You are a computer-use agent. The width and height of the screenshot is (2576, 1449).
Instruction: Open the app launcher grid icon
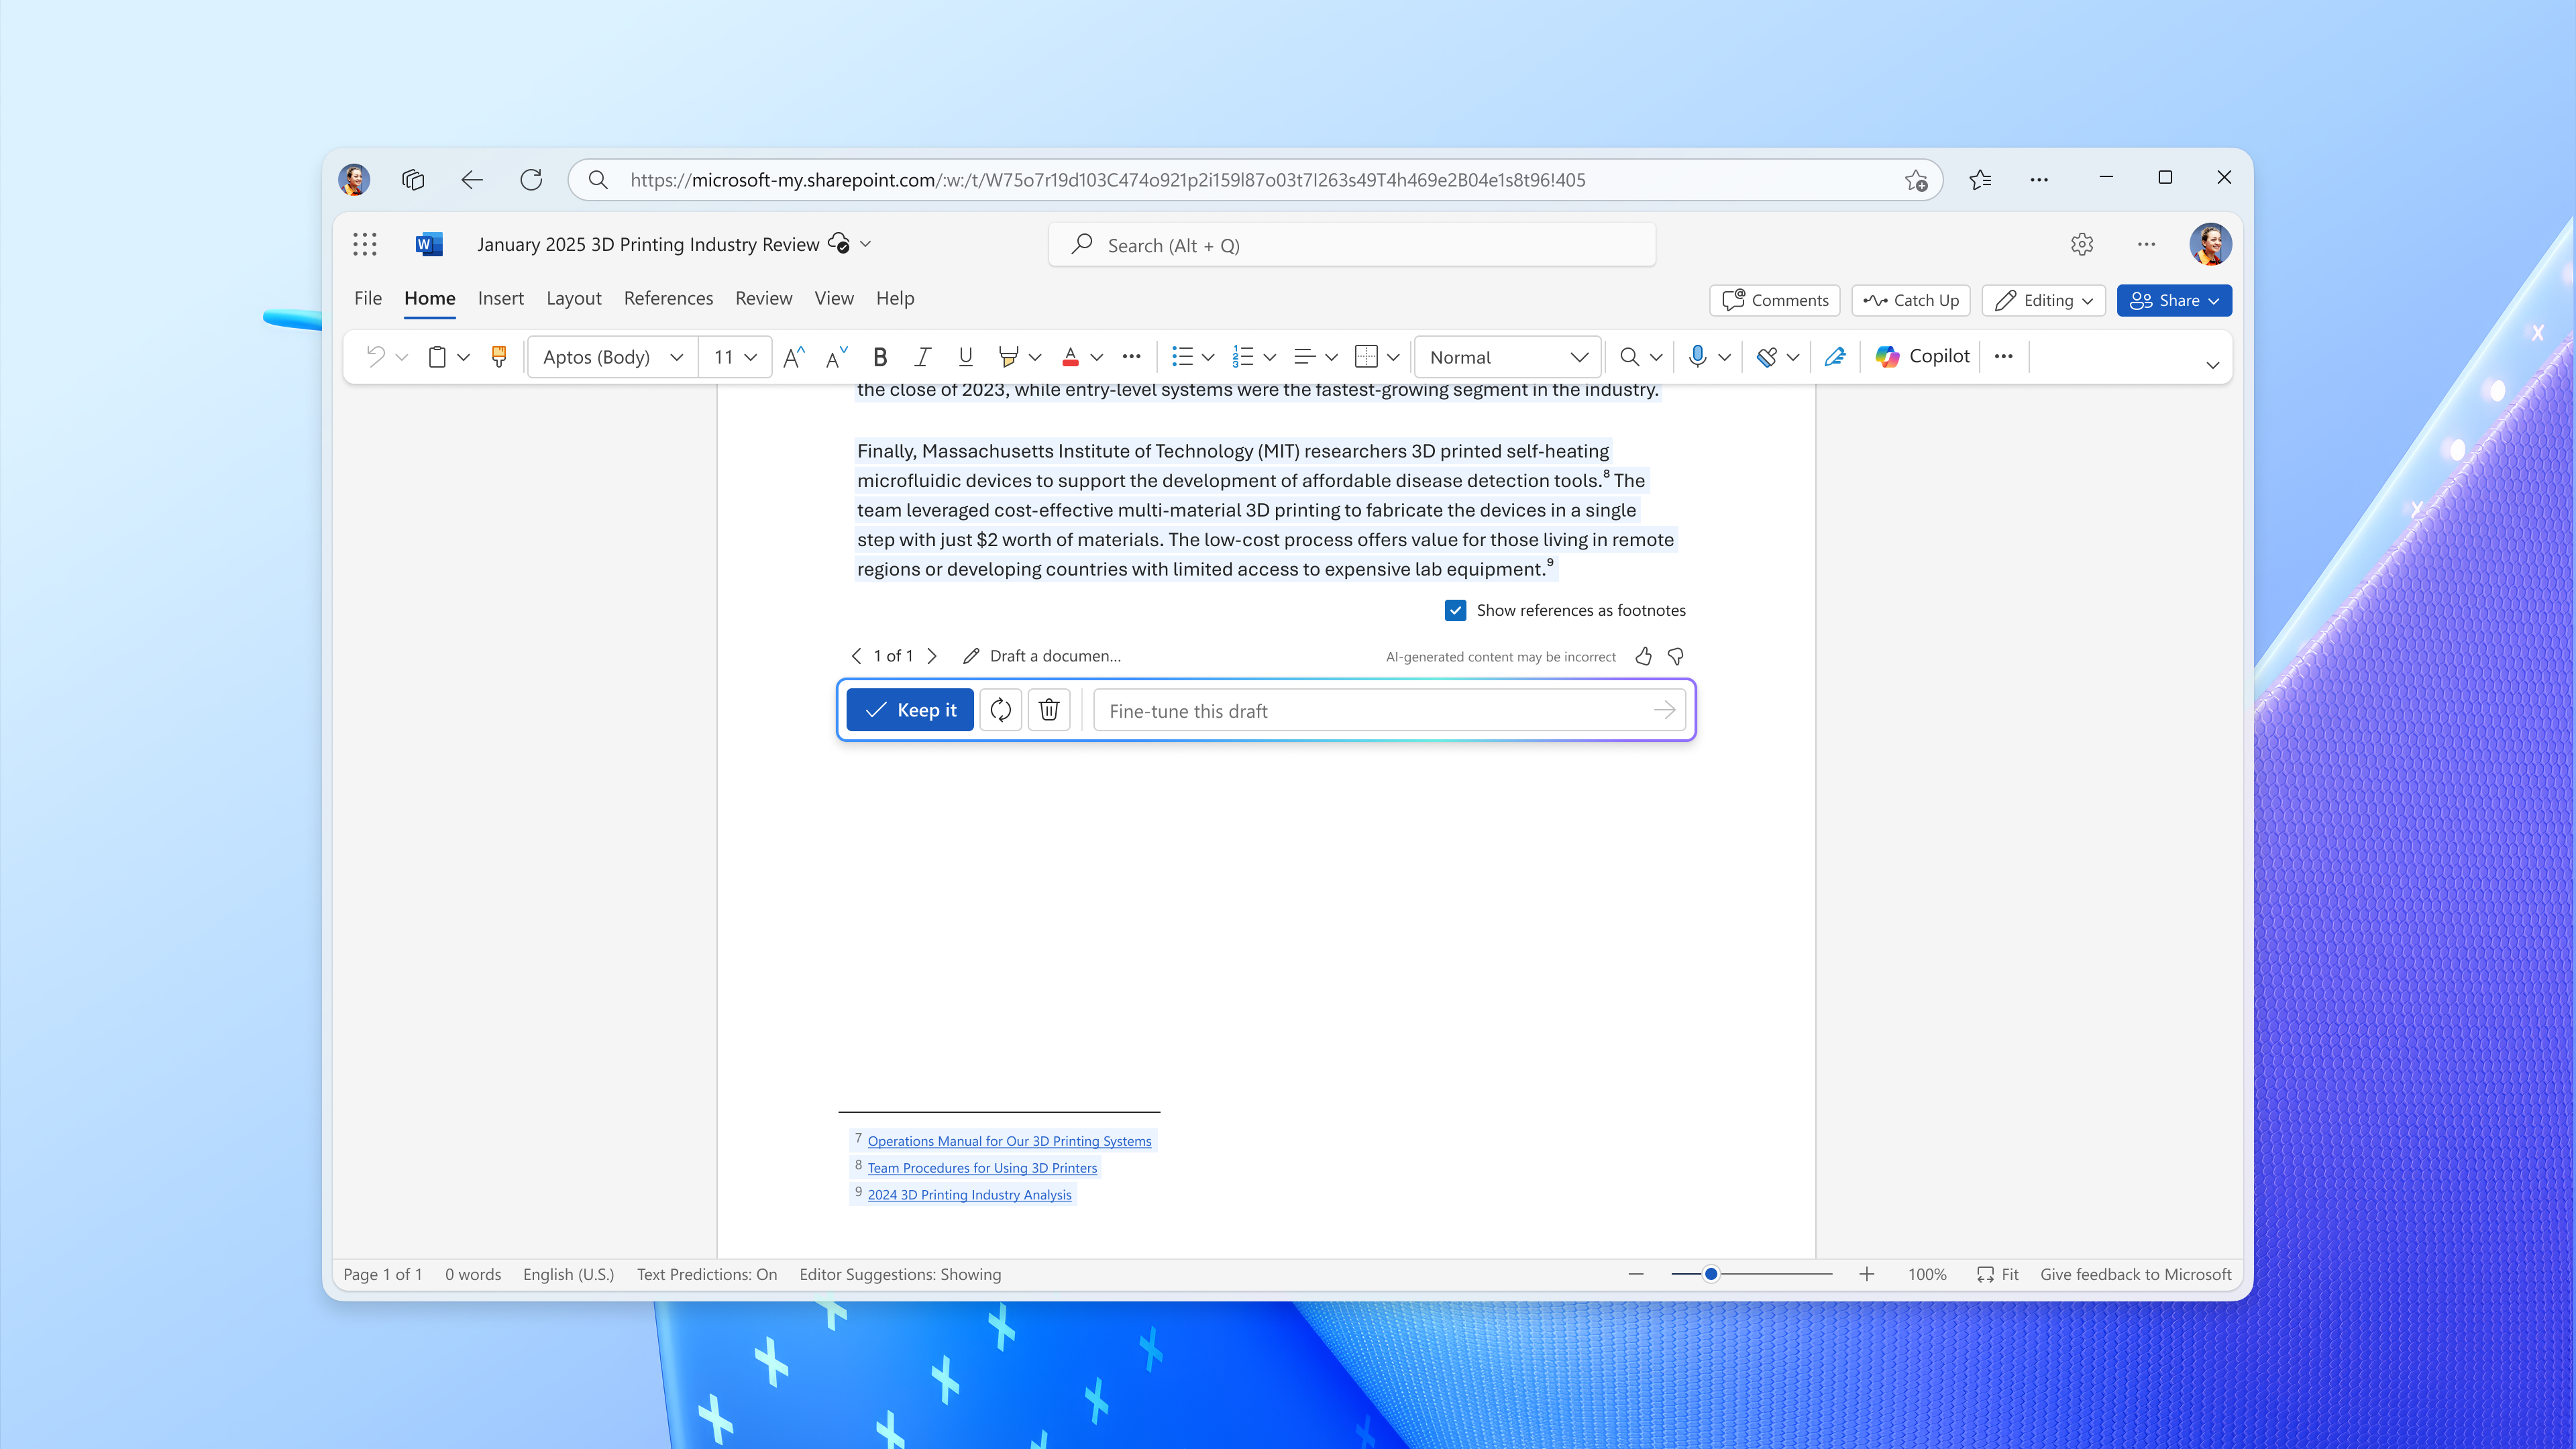click(365, 245)
